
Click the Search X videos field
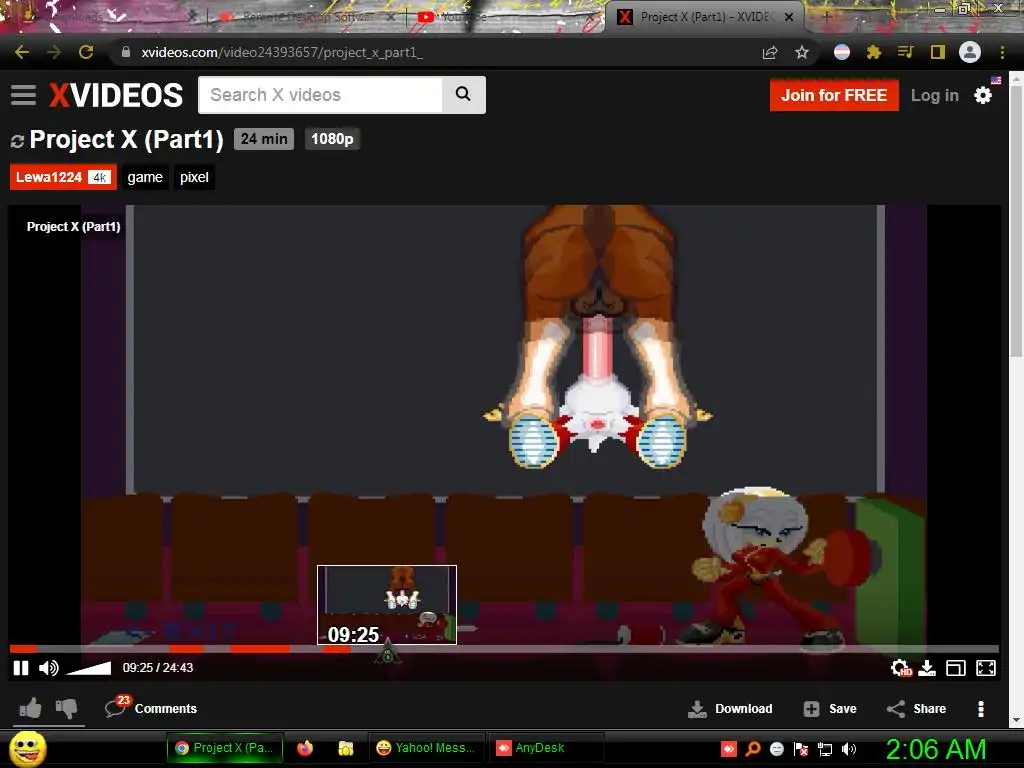[x=320, y=95]
